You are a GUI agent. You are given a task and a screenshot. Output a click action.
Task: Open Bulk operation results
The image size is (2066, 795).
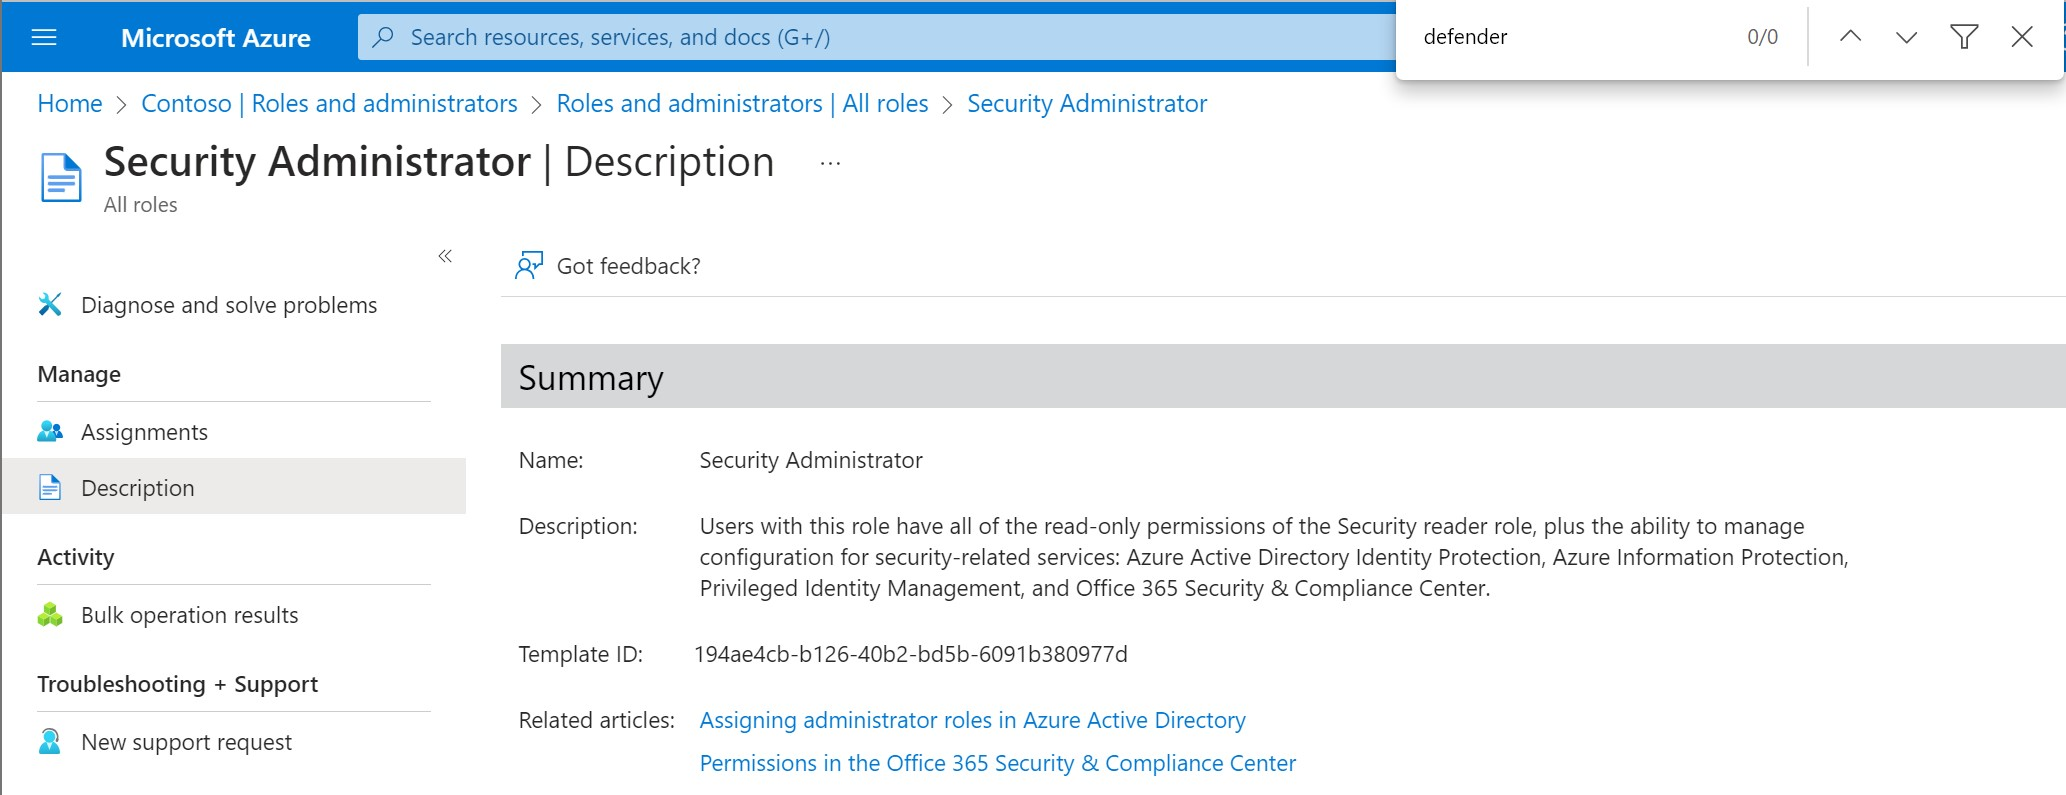[x=190, y=615]
